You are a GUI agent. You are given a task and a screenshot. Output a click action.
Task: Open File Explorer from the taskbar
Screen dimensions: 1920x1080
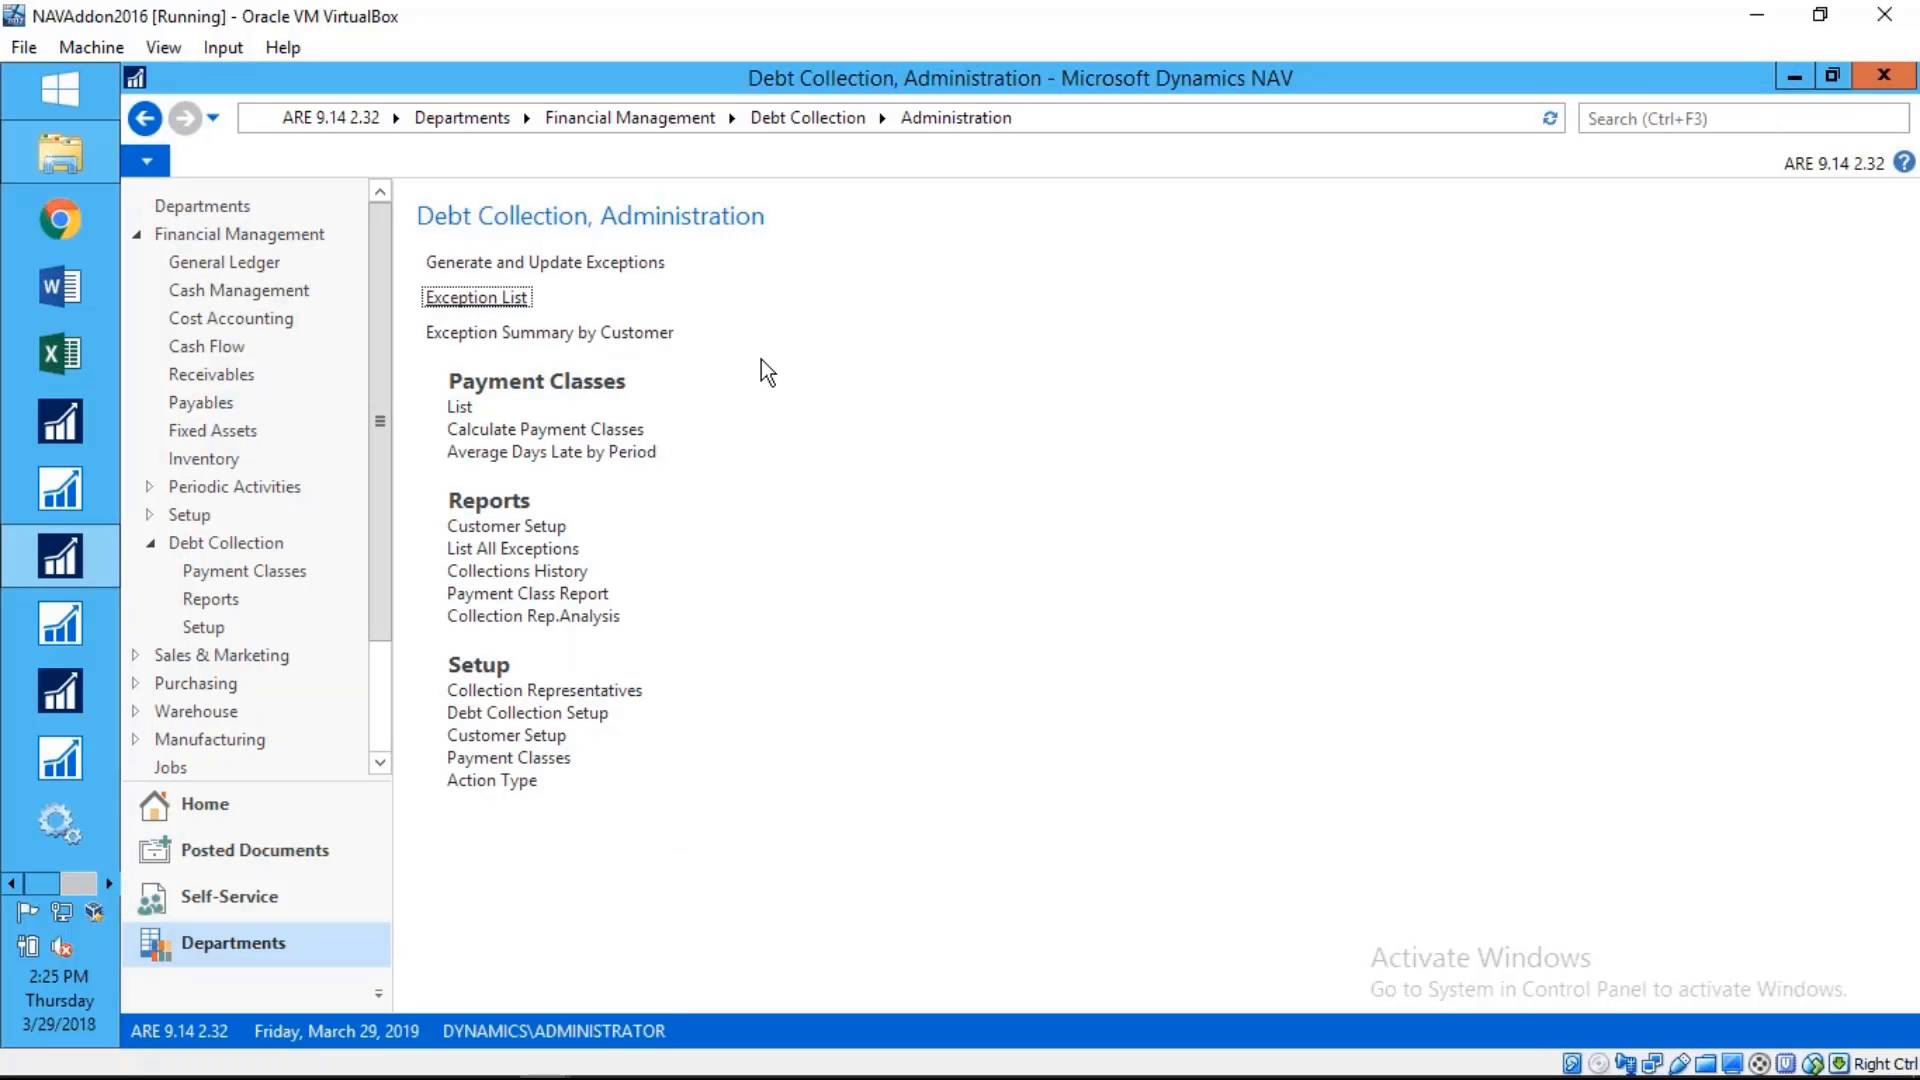click(x=60, y=153)
